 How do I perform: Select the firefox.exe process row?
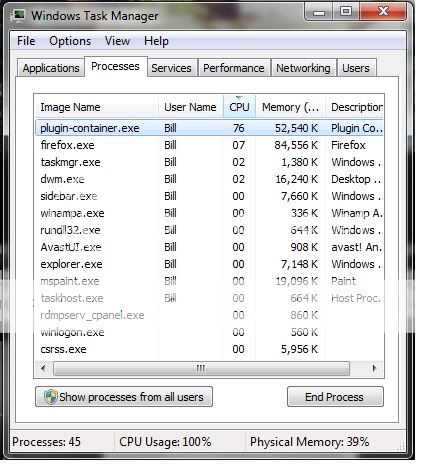tap(209, 145)
